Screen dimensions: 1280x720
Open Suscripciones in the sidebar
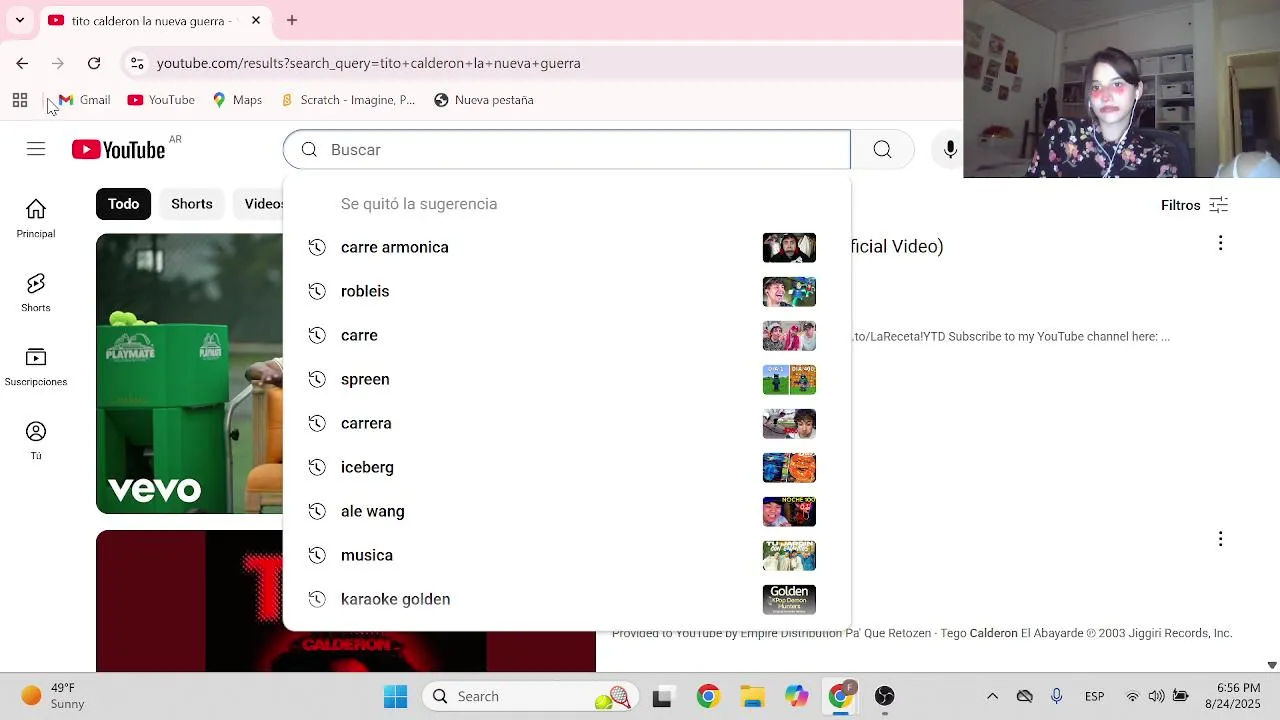coord(36,367)
